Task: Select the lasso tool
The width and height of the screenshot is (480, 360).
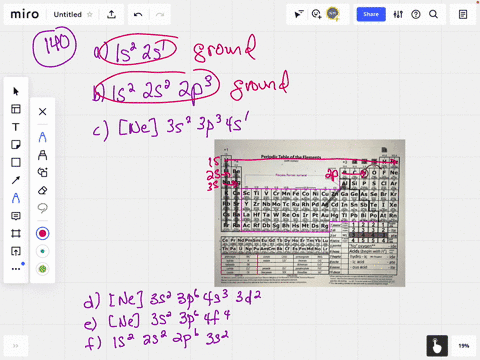Action: (42, 208)
